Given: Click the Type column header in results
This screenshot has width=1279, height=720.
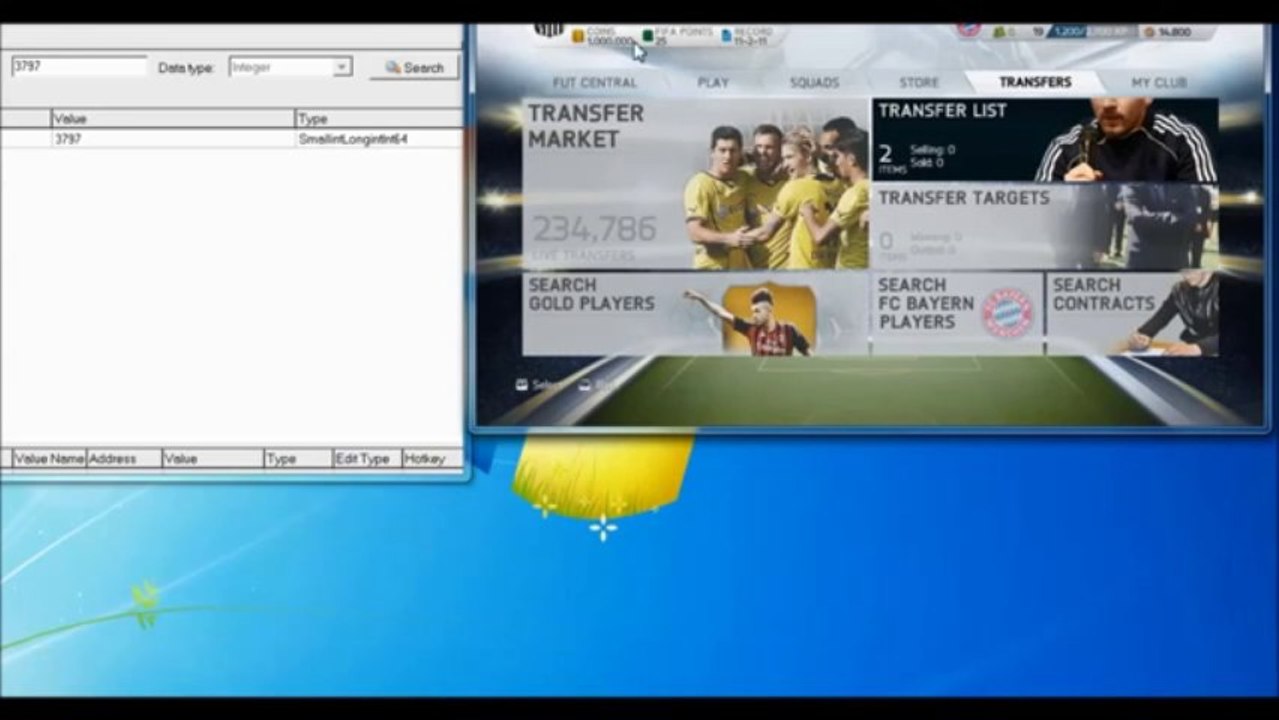Looking at the screenshot, I should coord(378,119).
